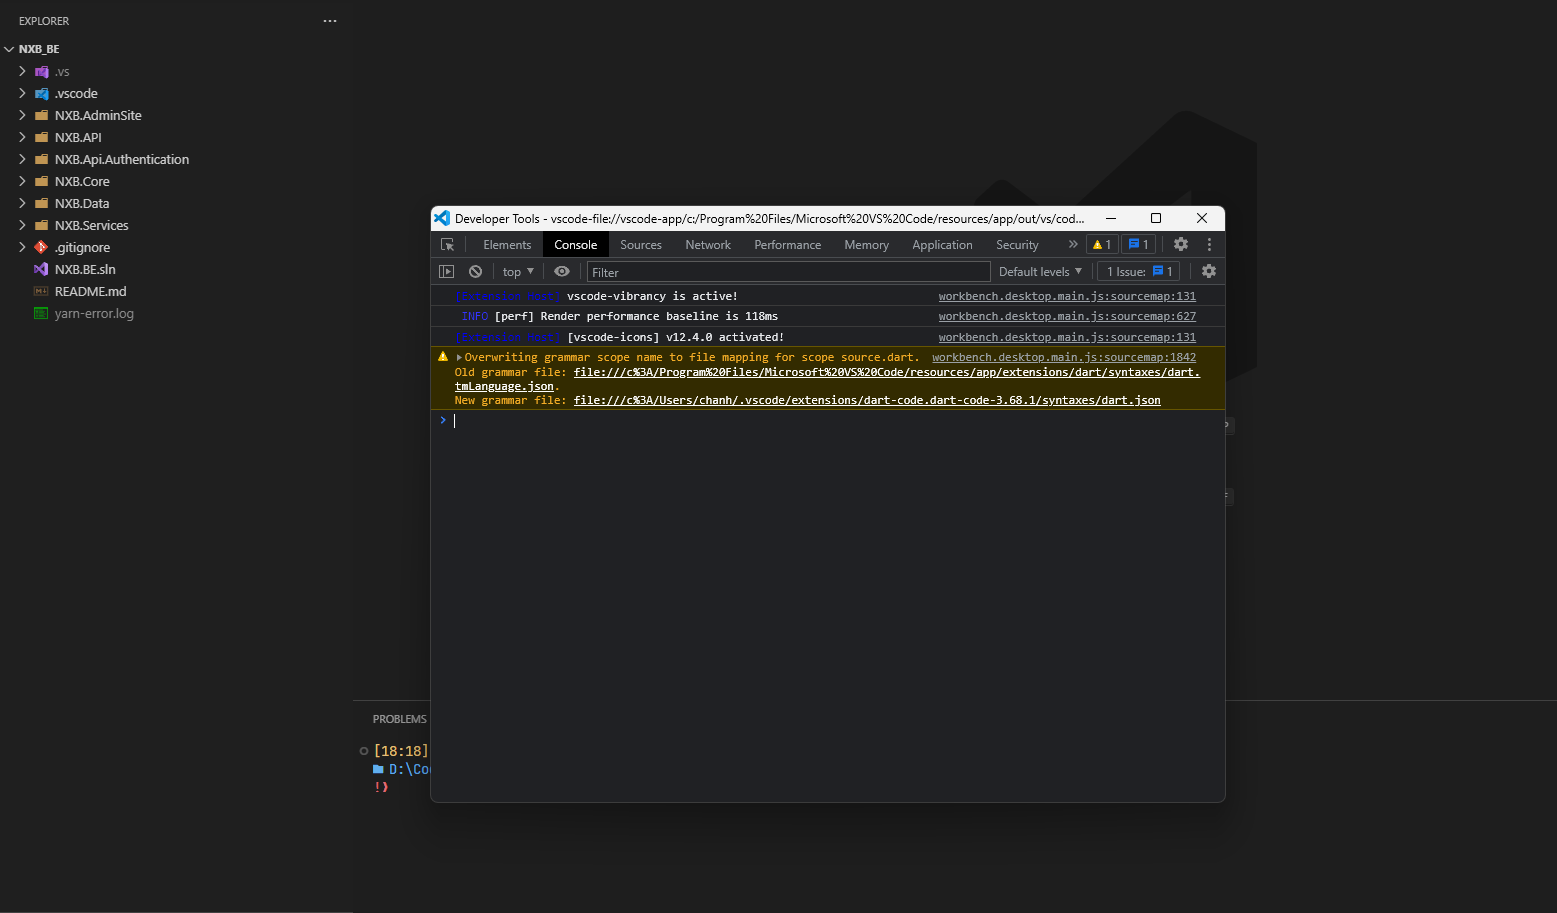Open the console settings gear on filter bar
Screen dimensions: 1557x913
coord(1209,271)
